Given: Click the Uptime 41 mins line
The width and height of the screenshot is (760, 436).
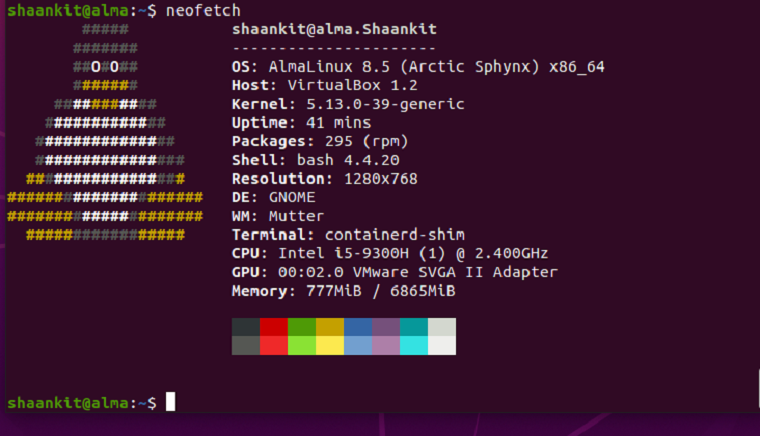Looking at the screenshot, I should pyautogui.click(x=301, y=122).
